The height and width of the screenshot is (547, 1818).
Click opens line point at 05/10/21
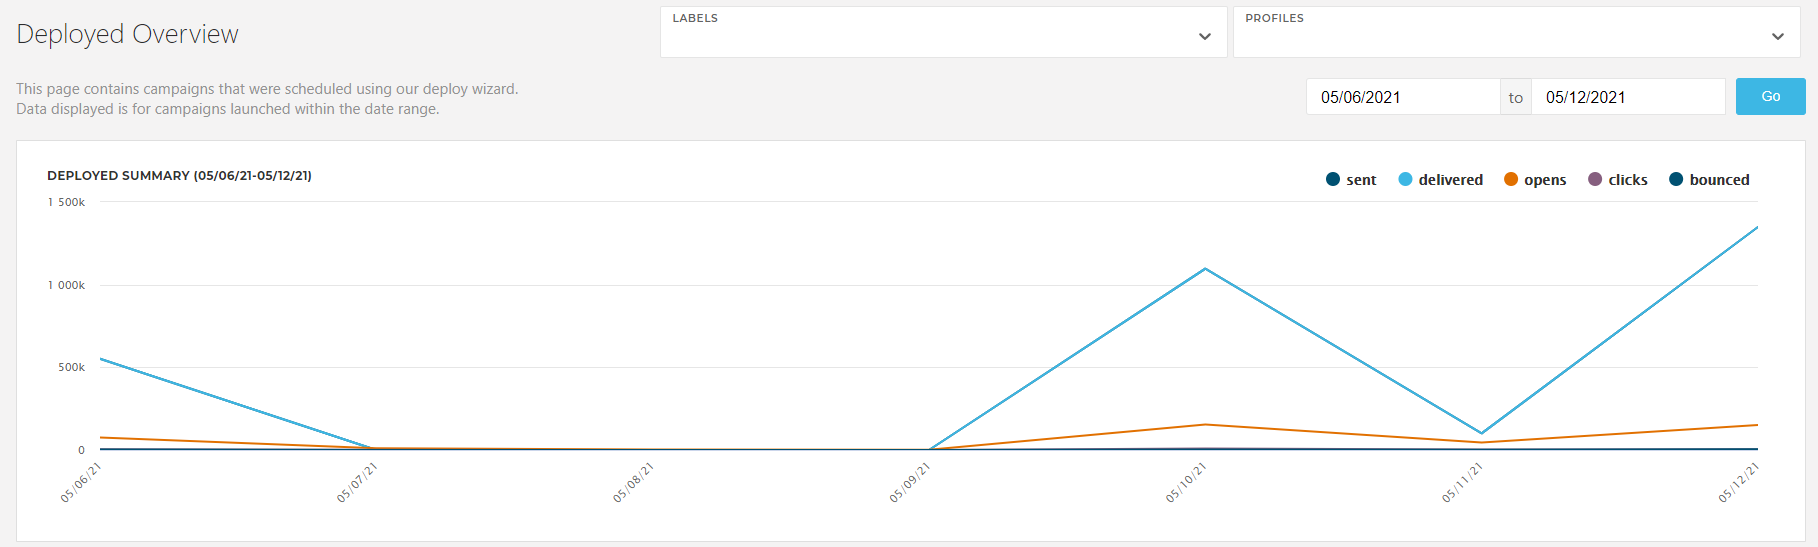click(x=1206, y=425)
